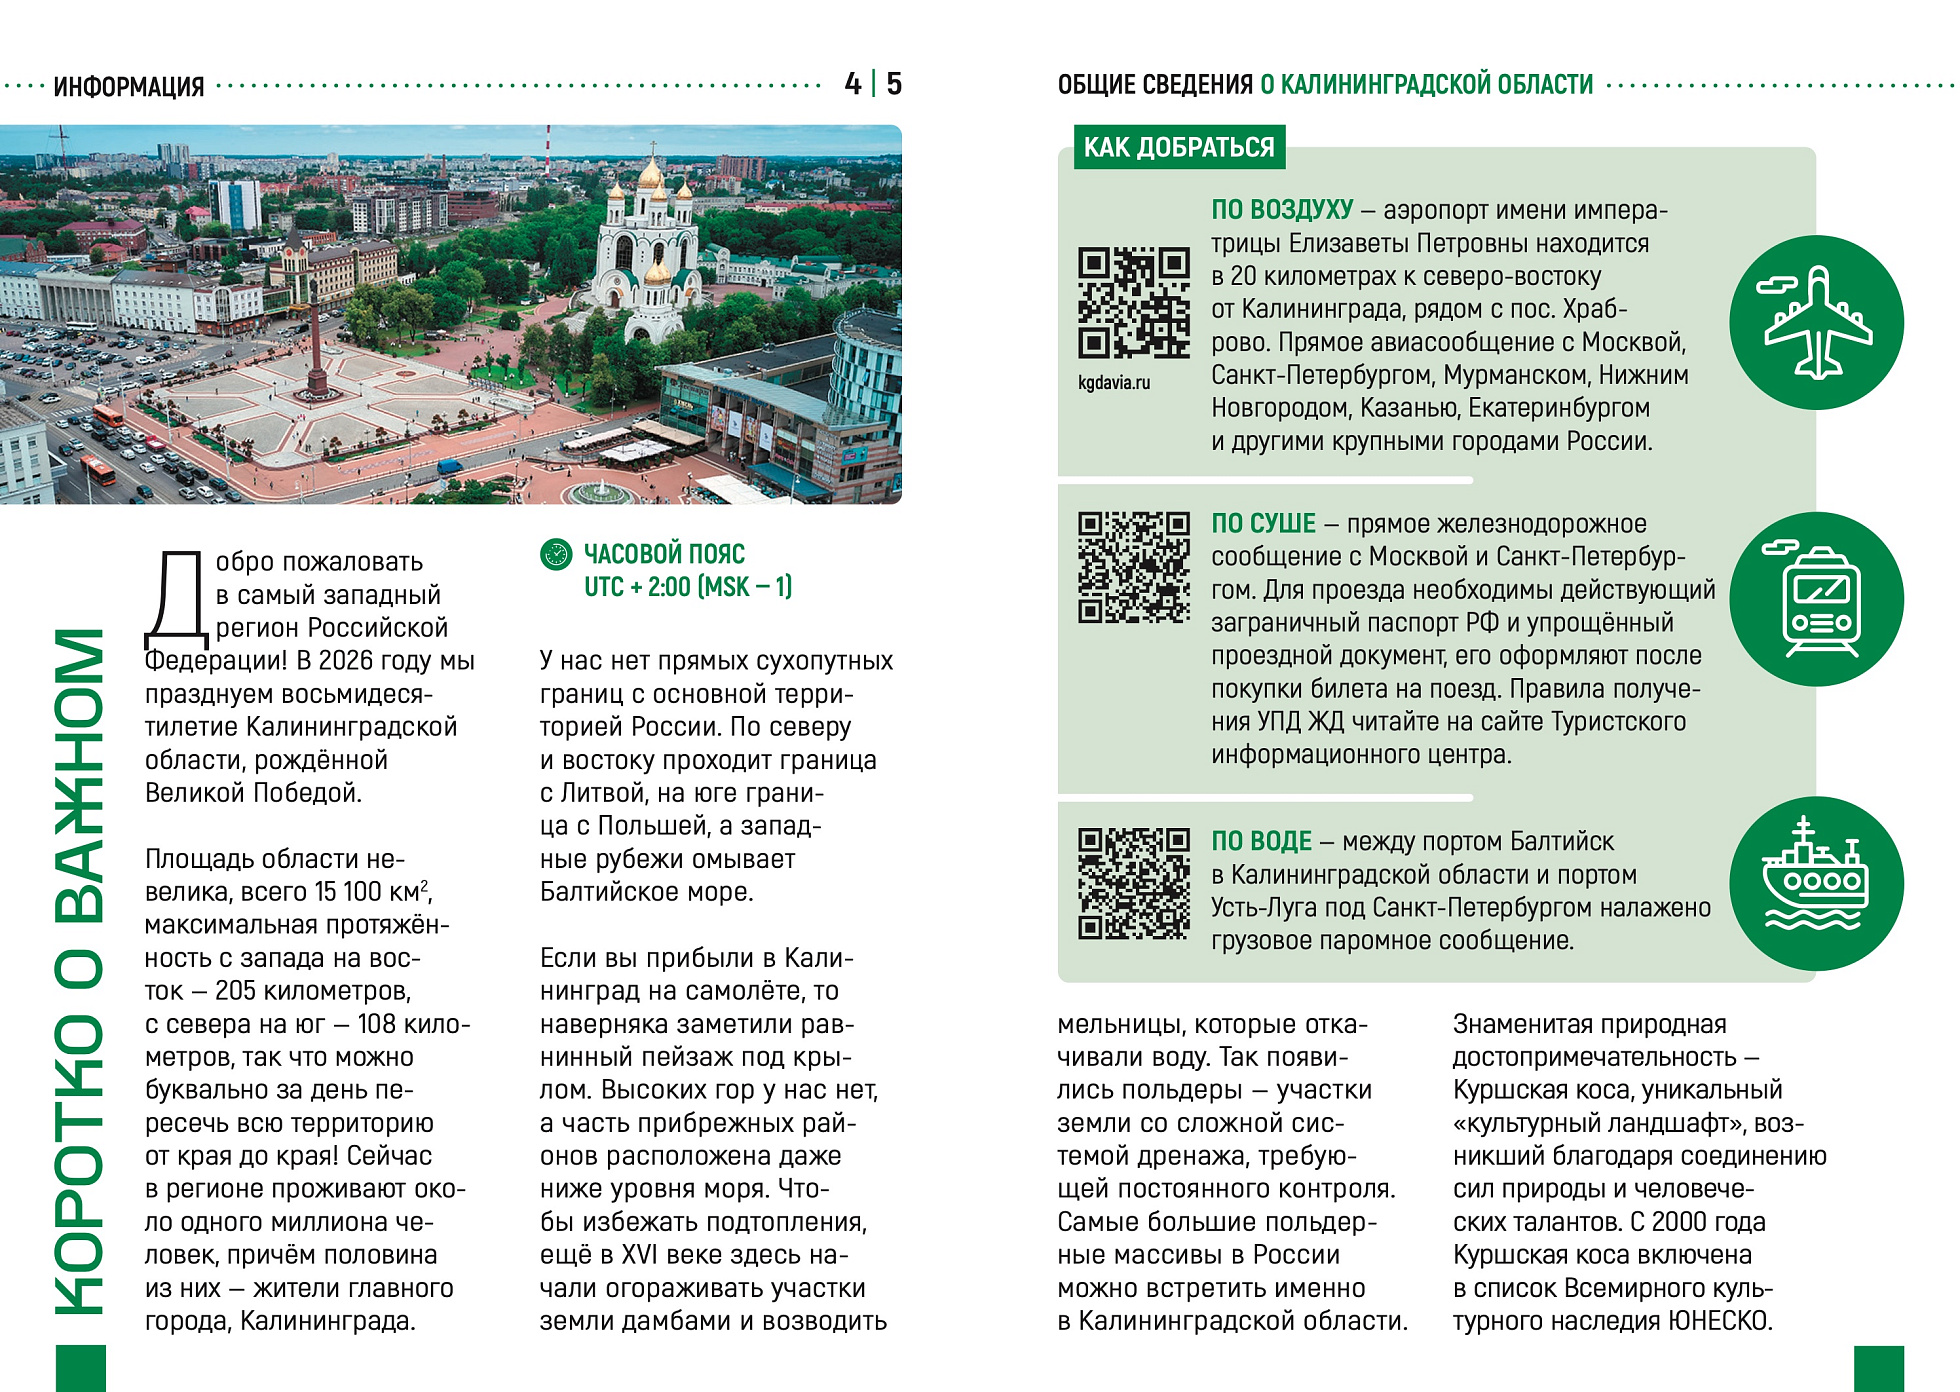Image resolution: width=1960 pixels, height=1392 pixels.
Task: Click the clock icon beside ЧАСОВОЙ ПОЯС
Action: 556,554
